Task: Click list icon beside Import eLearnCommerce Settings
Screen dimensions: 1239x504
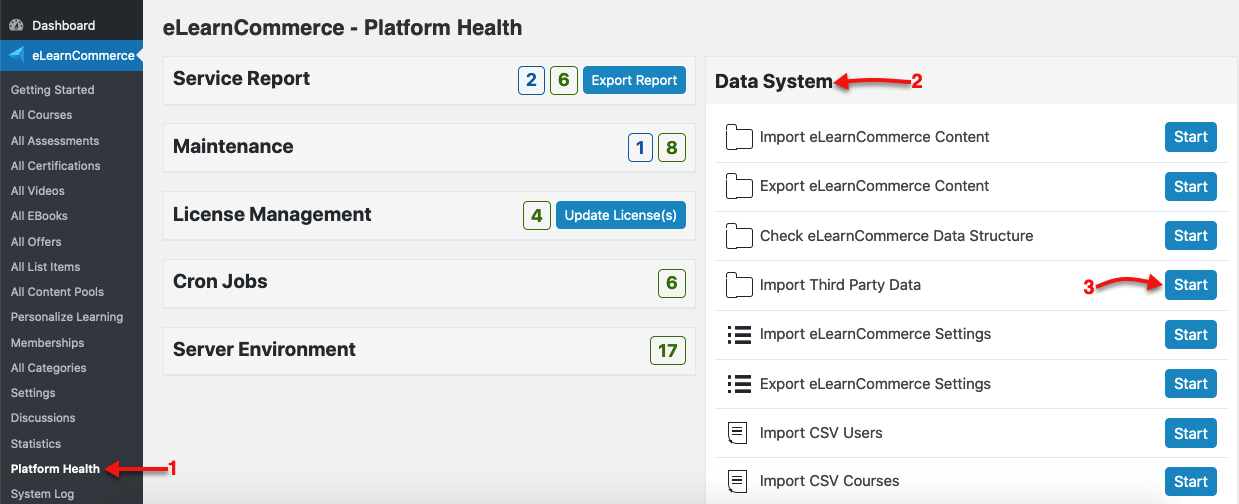Action: click(x=738, y=334)
